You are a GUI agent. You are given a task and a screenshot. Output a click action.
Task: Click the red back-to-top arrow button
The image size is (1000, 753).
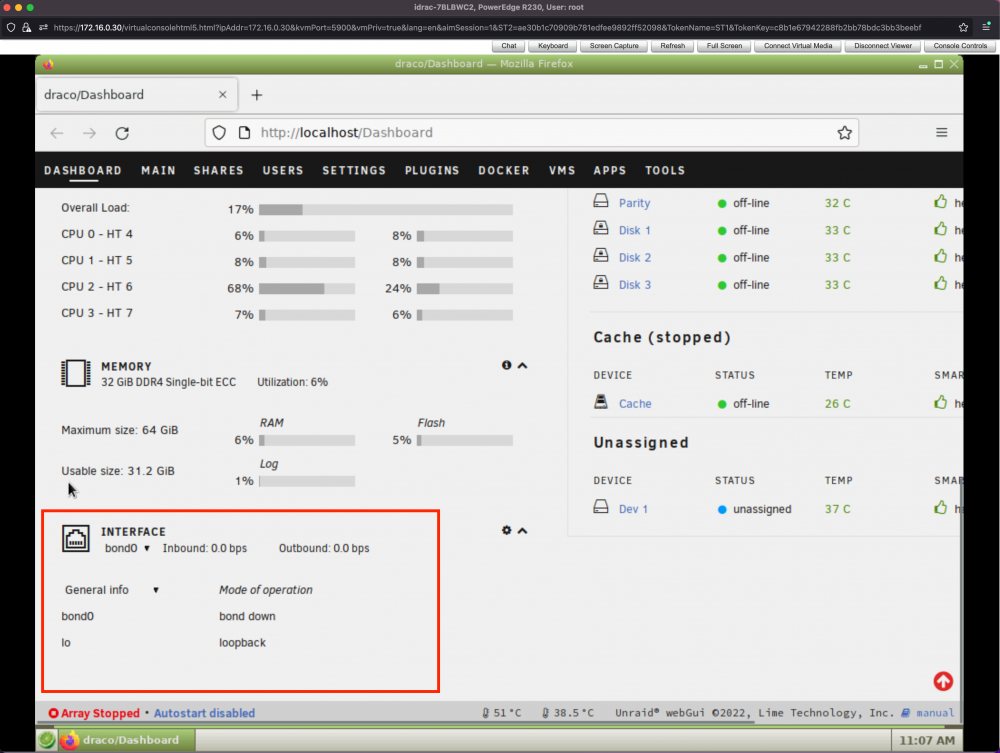click(x=943, y=682)
